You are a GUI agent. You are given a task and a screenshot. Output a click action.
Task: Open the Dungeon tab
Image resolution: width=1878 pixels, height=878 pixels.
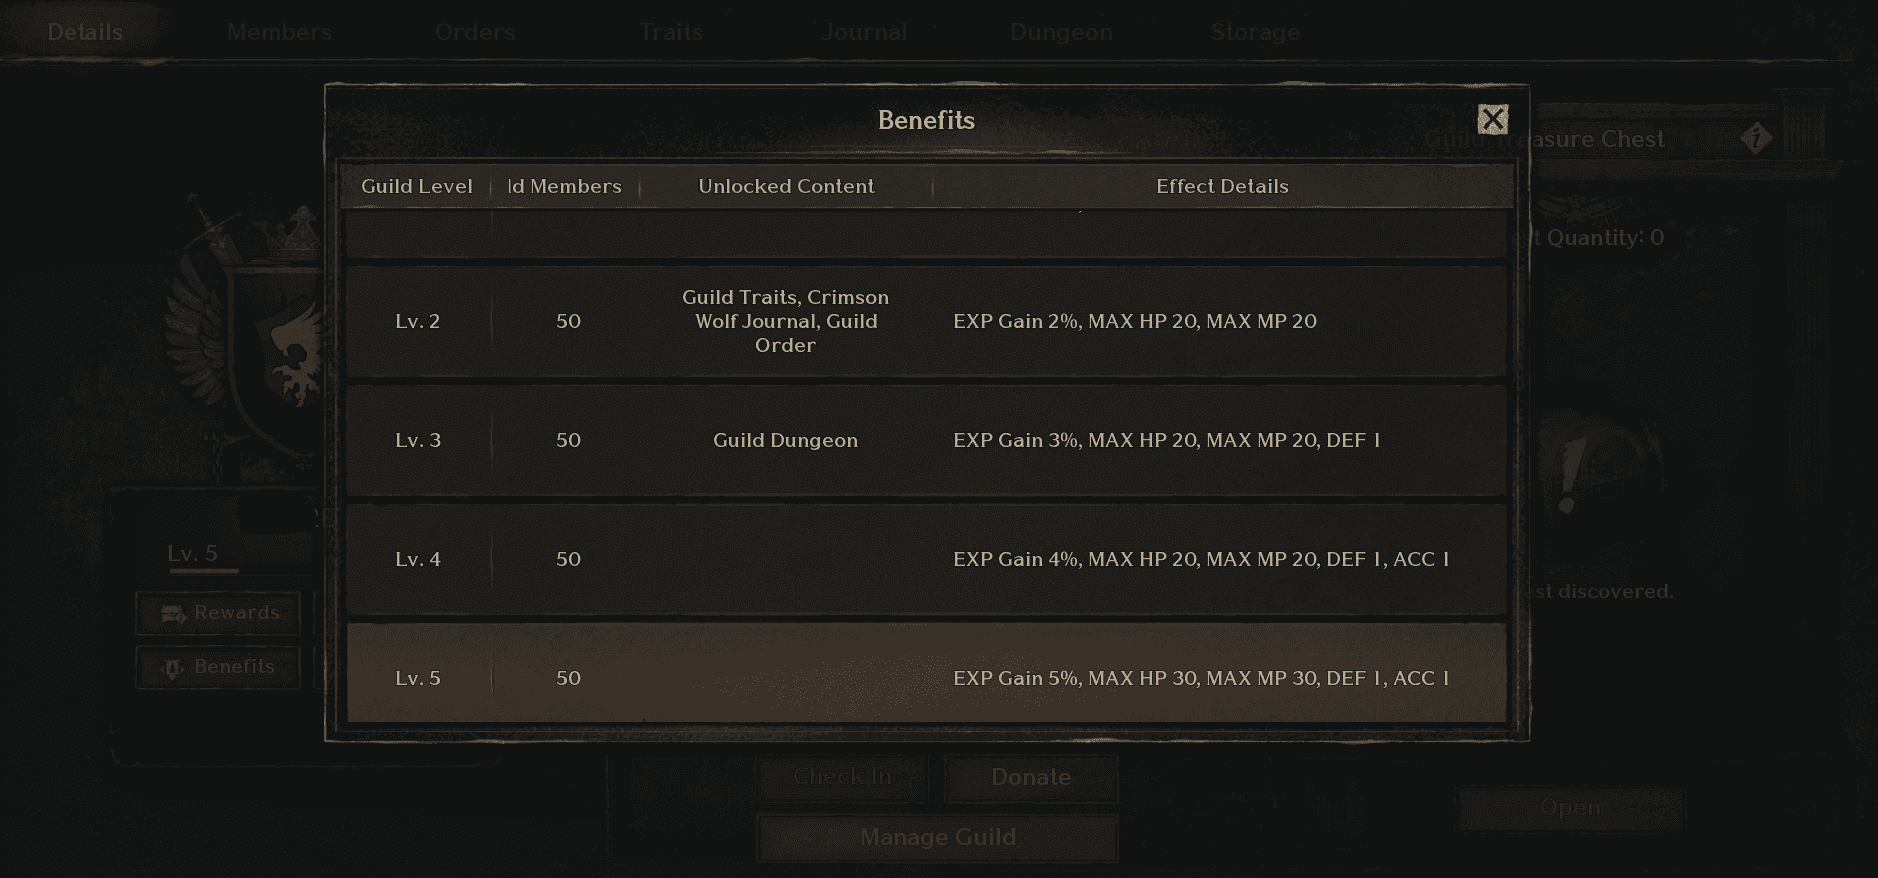click(x=1061, y=32)
